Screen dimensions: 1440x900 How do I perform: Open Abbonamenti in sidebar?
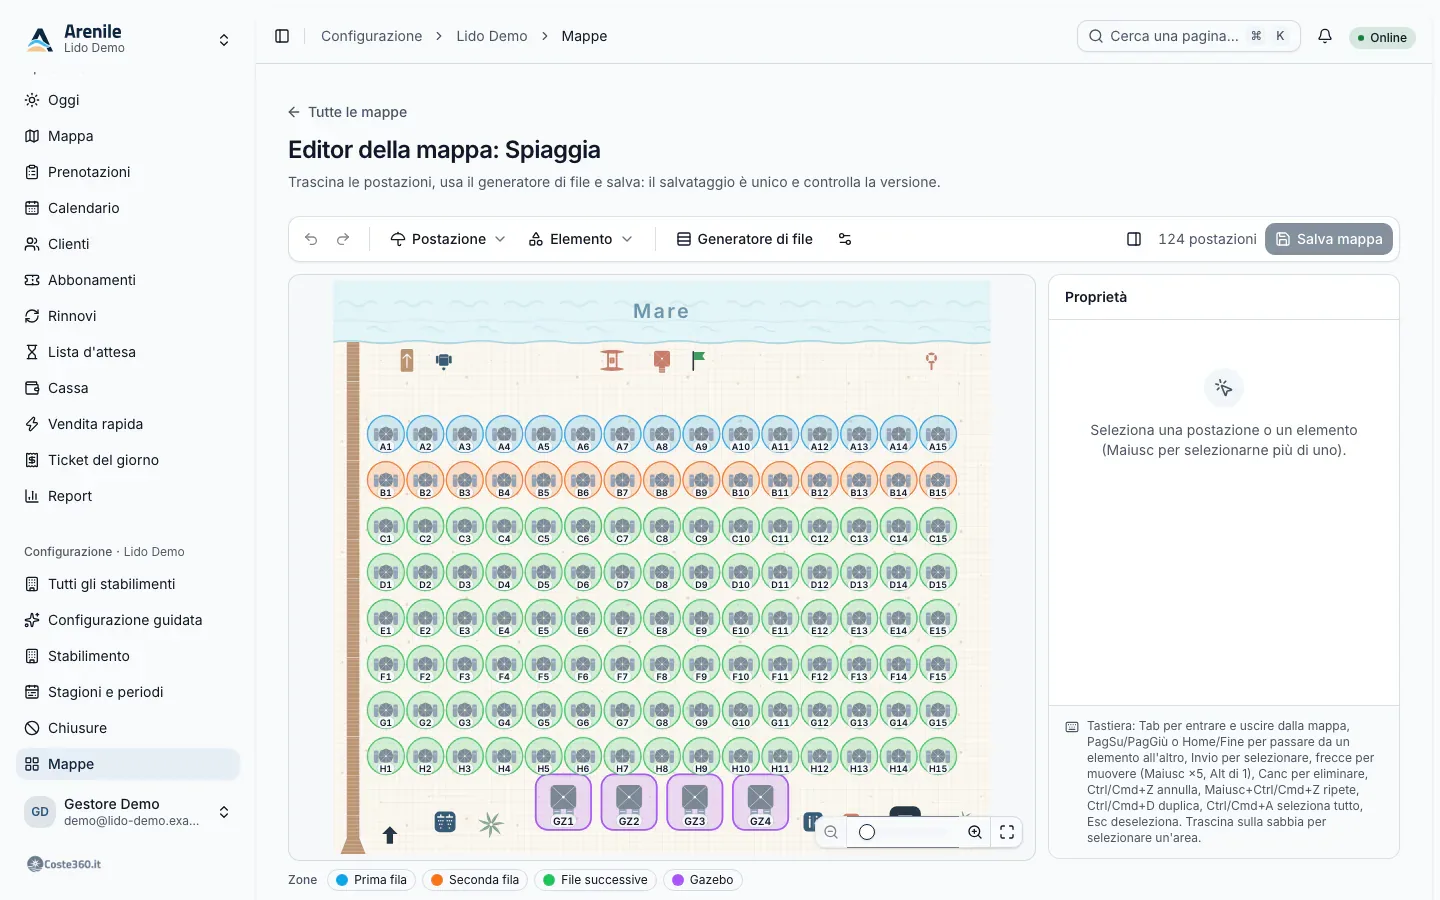tap(128, 280)
